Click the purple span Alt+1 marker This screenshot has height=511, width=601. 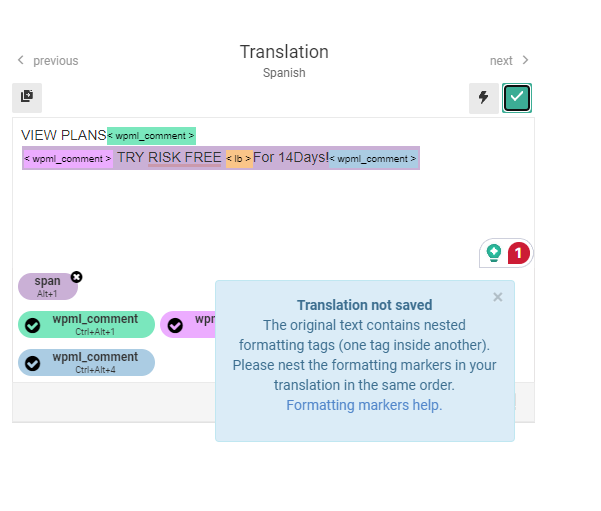coord(48,286)
